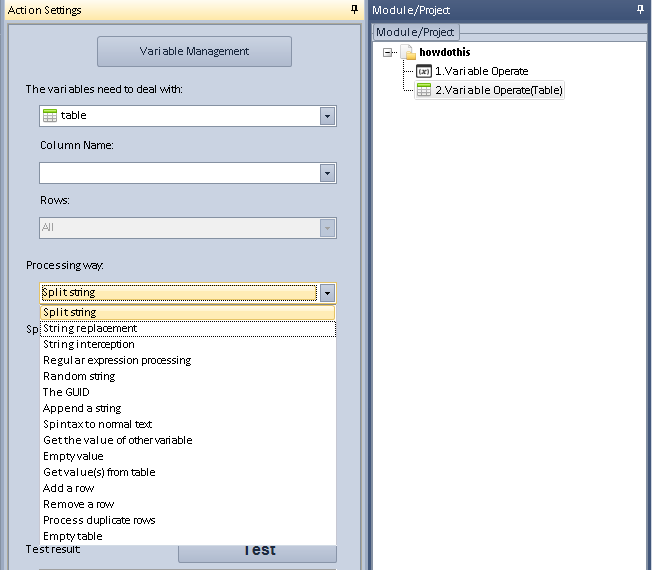Click the howdothis project folder icon

pyautogui.click(x=408, y=52)
